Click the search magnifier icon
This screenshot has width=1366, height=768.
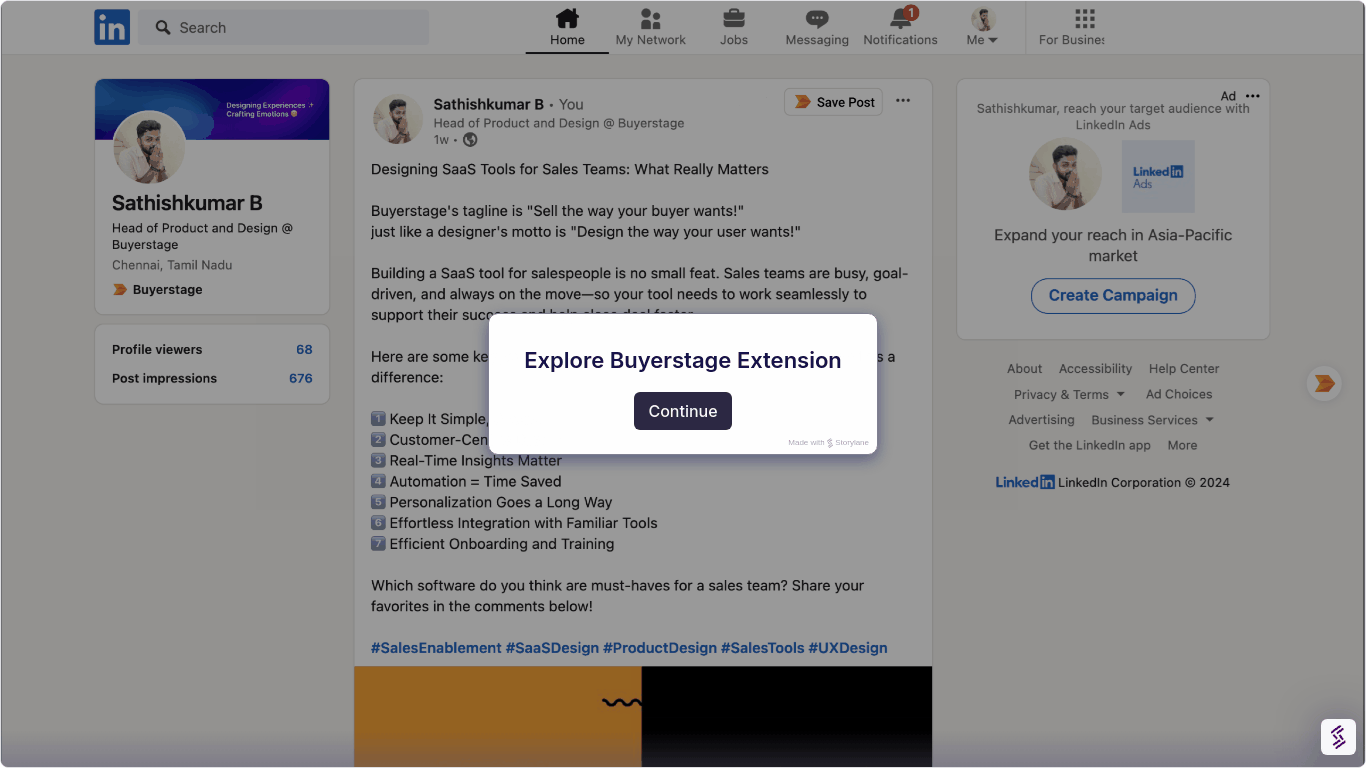click(x=163, y=28)
